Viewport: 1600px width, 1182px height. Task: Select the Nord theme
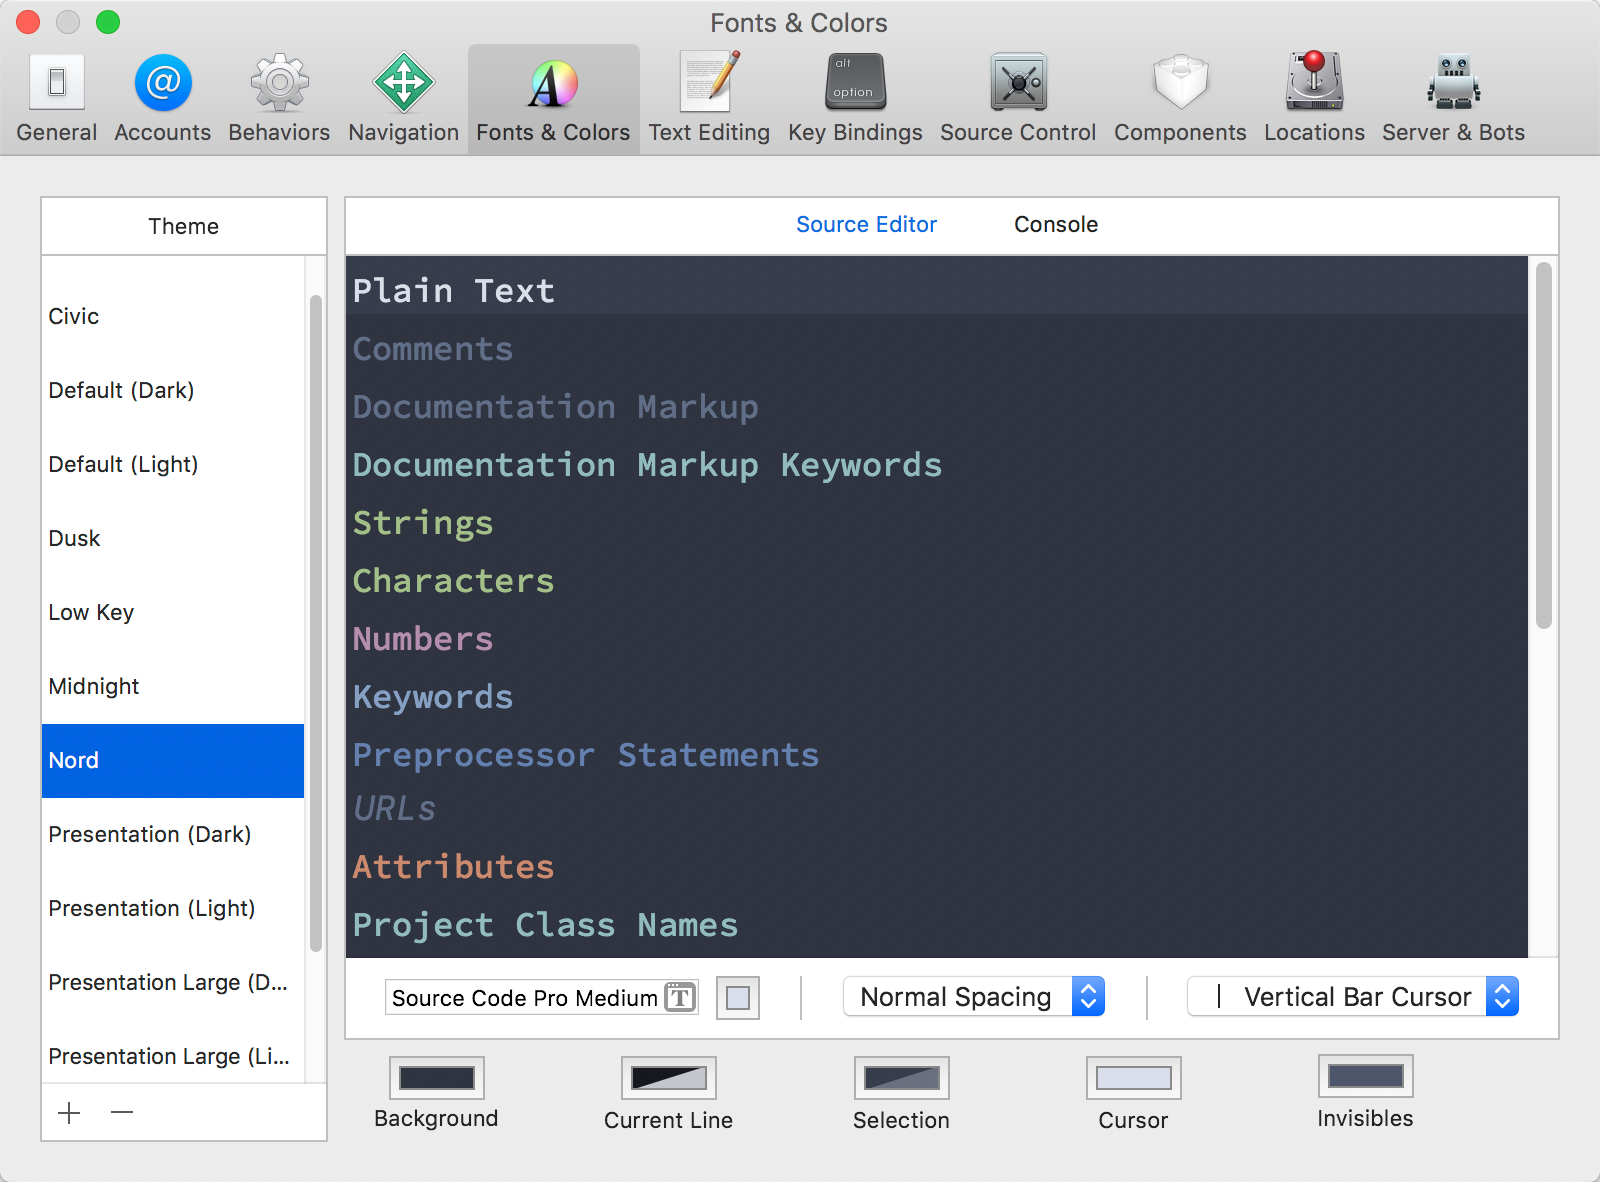click(173, 760)
